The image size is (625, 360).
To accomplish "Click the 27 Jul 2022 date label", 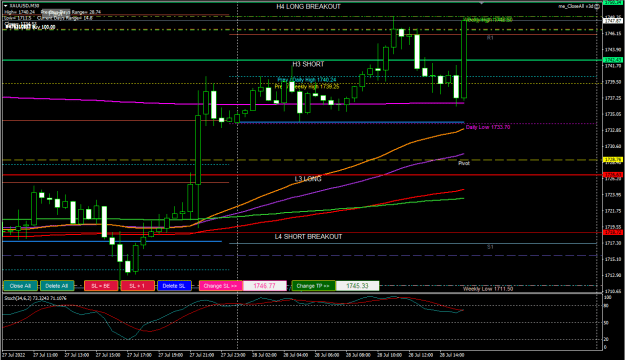I will click(x=14, y=355).
